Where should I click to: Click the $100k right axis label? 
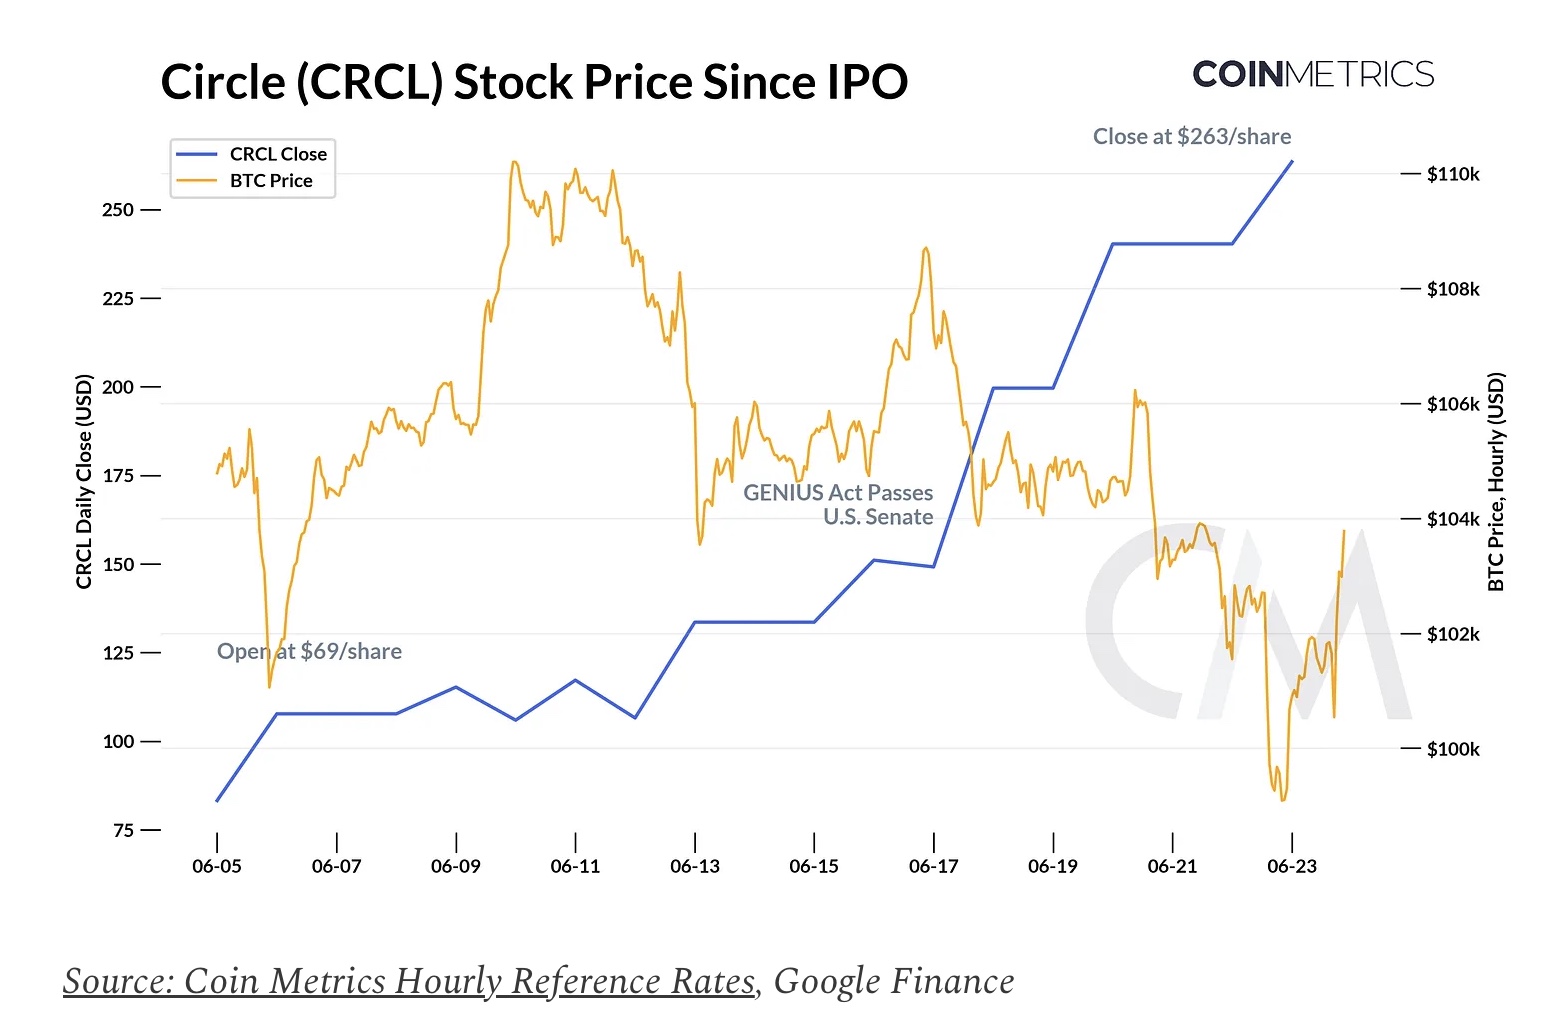point(1452,749)
